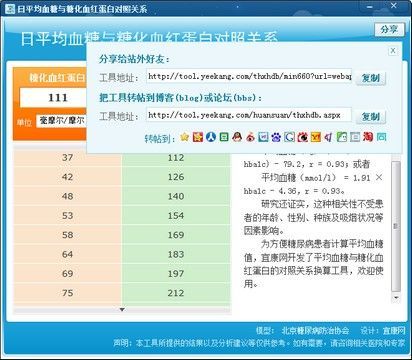The image size is (412, 360).
Task: Share to Douban with green 豆 icon
Action: click(224, 137)
